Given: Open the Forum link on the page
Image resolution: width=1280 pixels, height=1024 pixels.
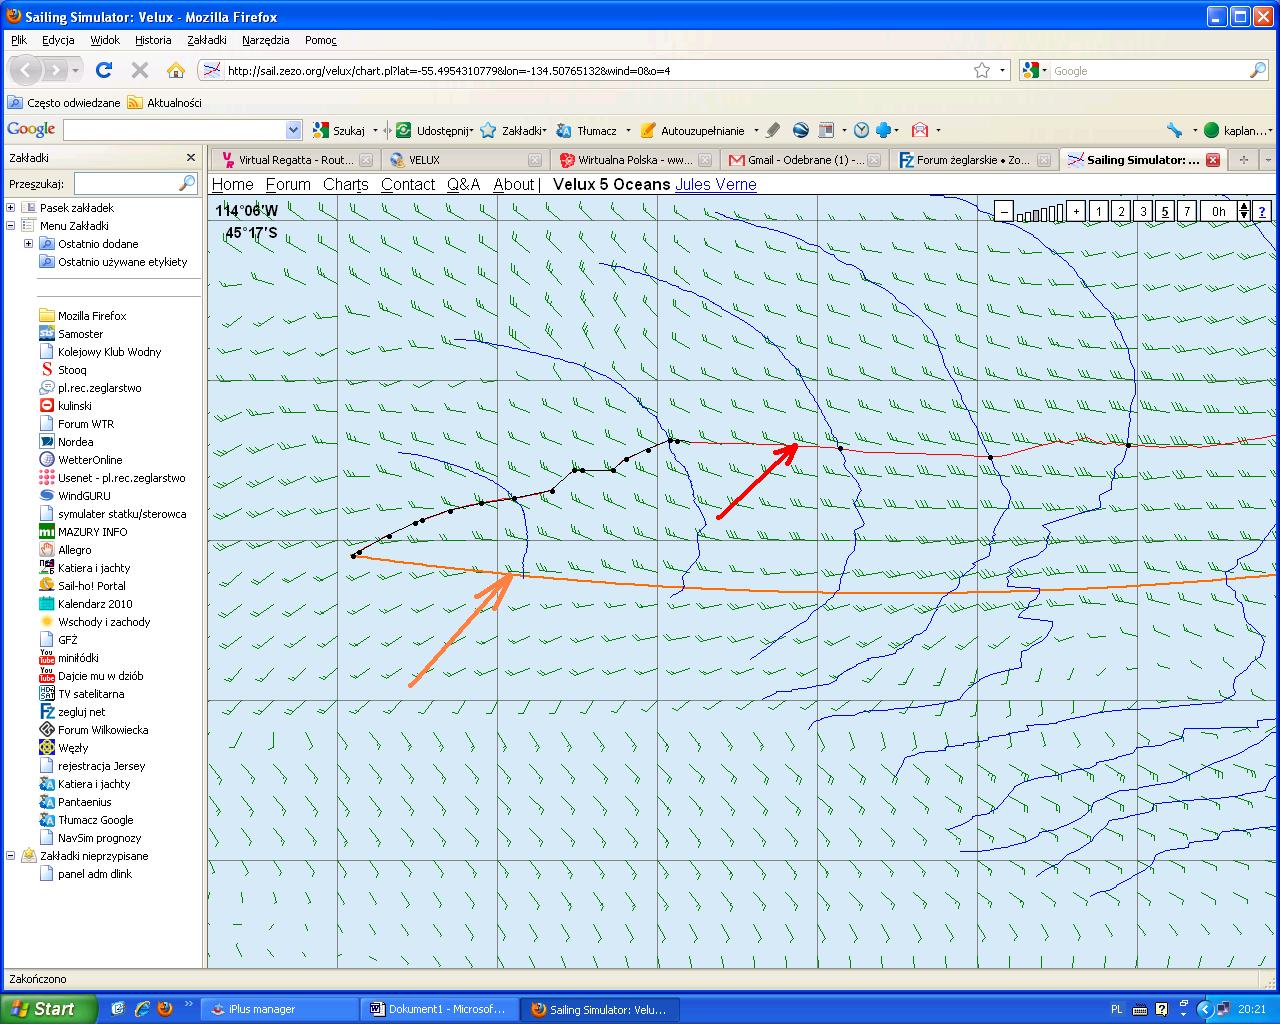Looking at the screenshot, I should pos(288,184).
